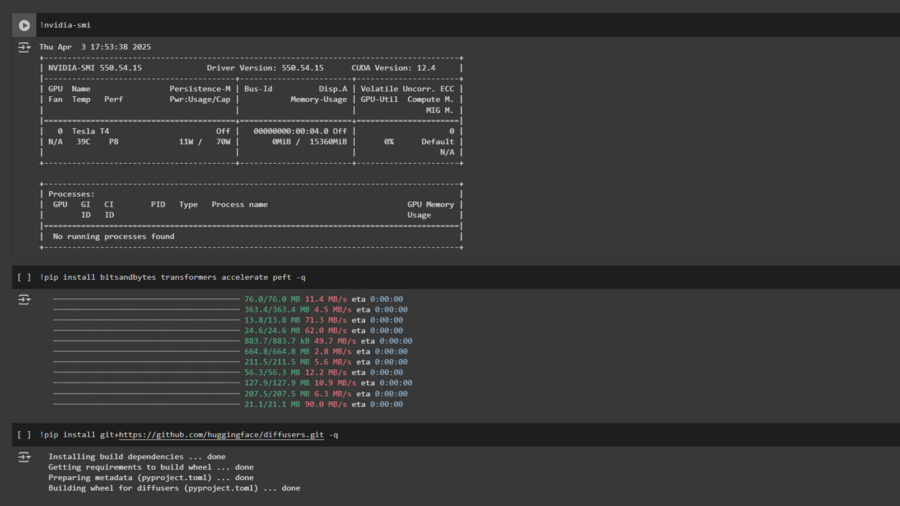This screenshot has height=506, width=900.
Task: Click the 664.8/664.8 MB download progress bar
Action: [146, 352]
